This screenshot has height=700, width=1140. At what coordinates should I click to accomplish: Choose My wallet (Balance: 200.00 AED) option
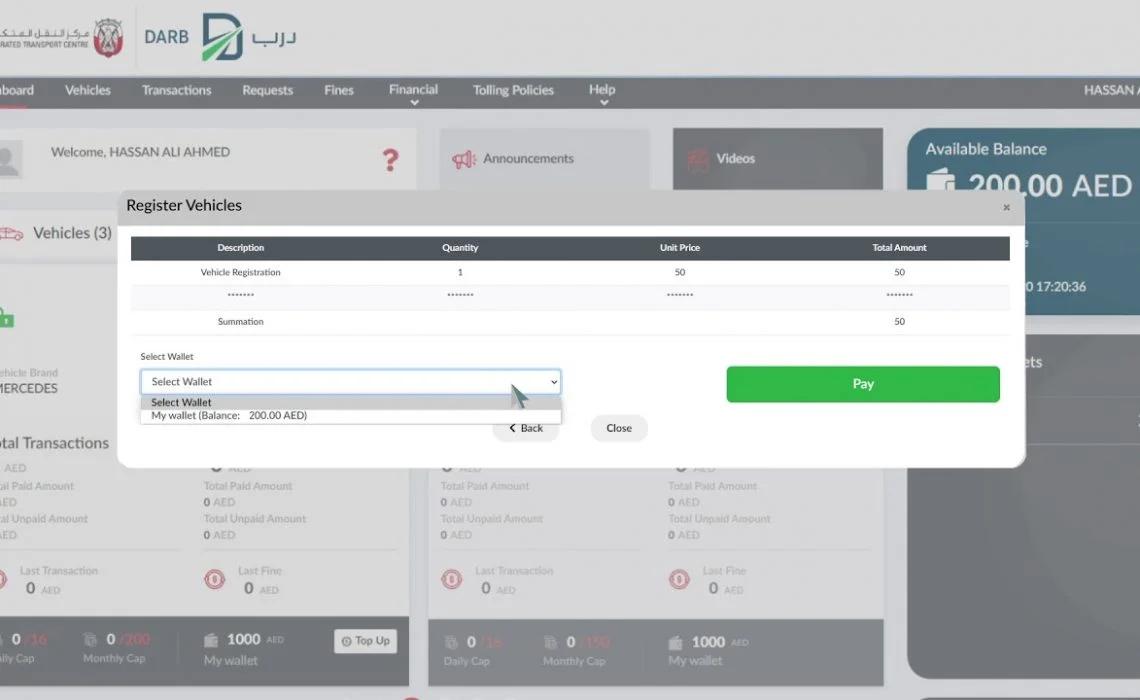point(229,415)
